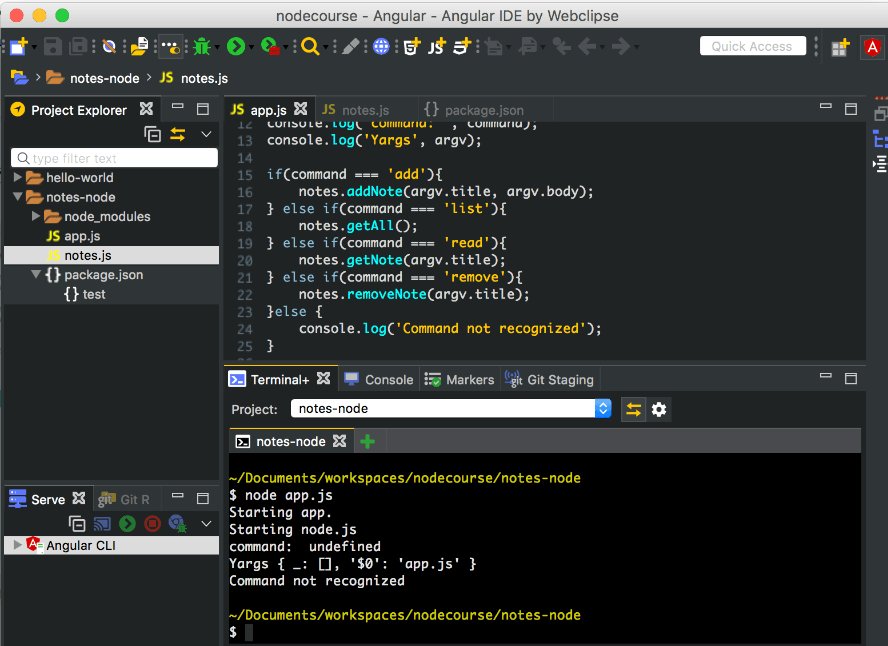Screen dimensions: 888x646
Task: Collapse the notes-node project folder
Action: [18, 196]
